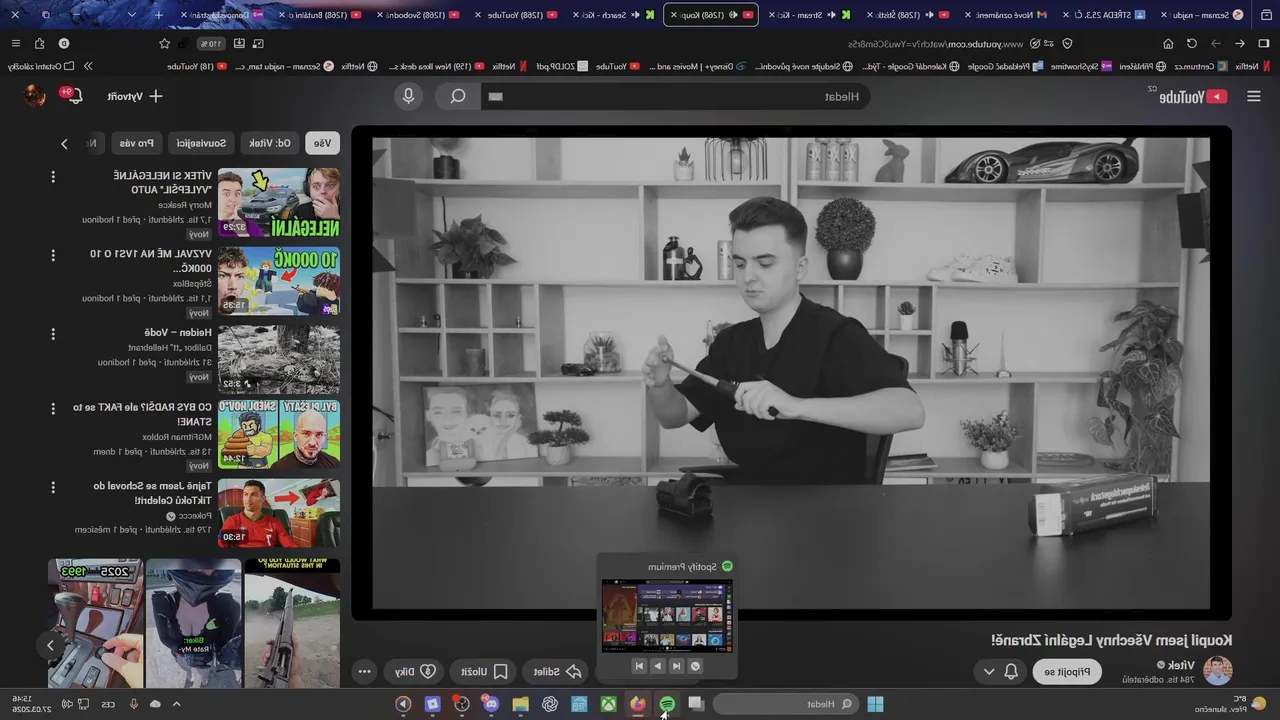Click the magnifier search button on YouTube

[458, 96]
